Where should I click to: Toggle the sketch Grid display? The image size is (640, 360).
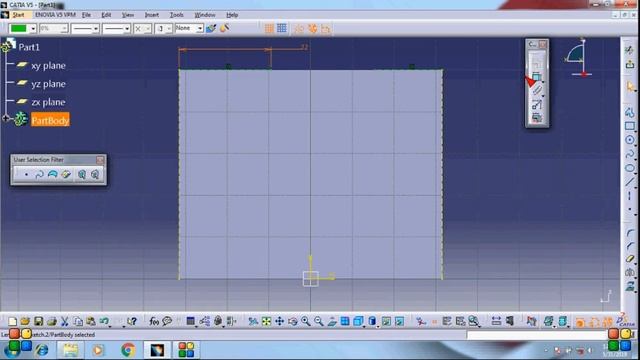pyautogui.click(x=269, y=28)
